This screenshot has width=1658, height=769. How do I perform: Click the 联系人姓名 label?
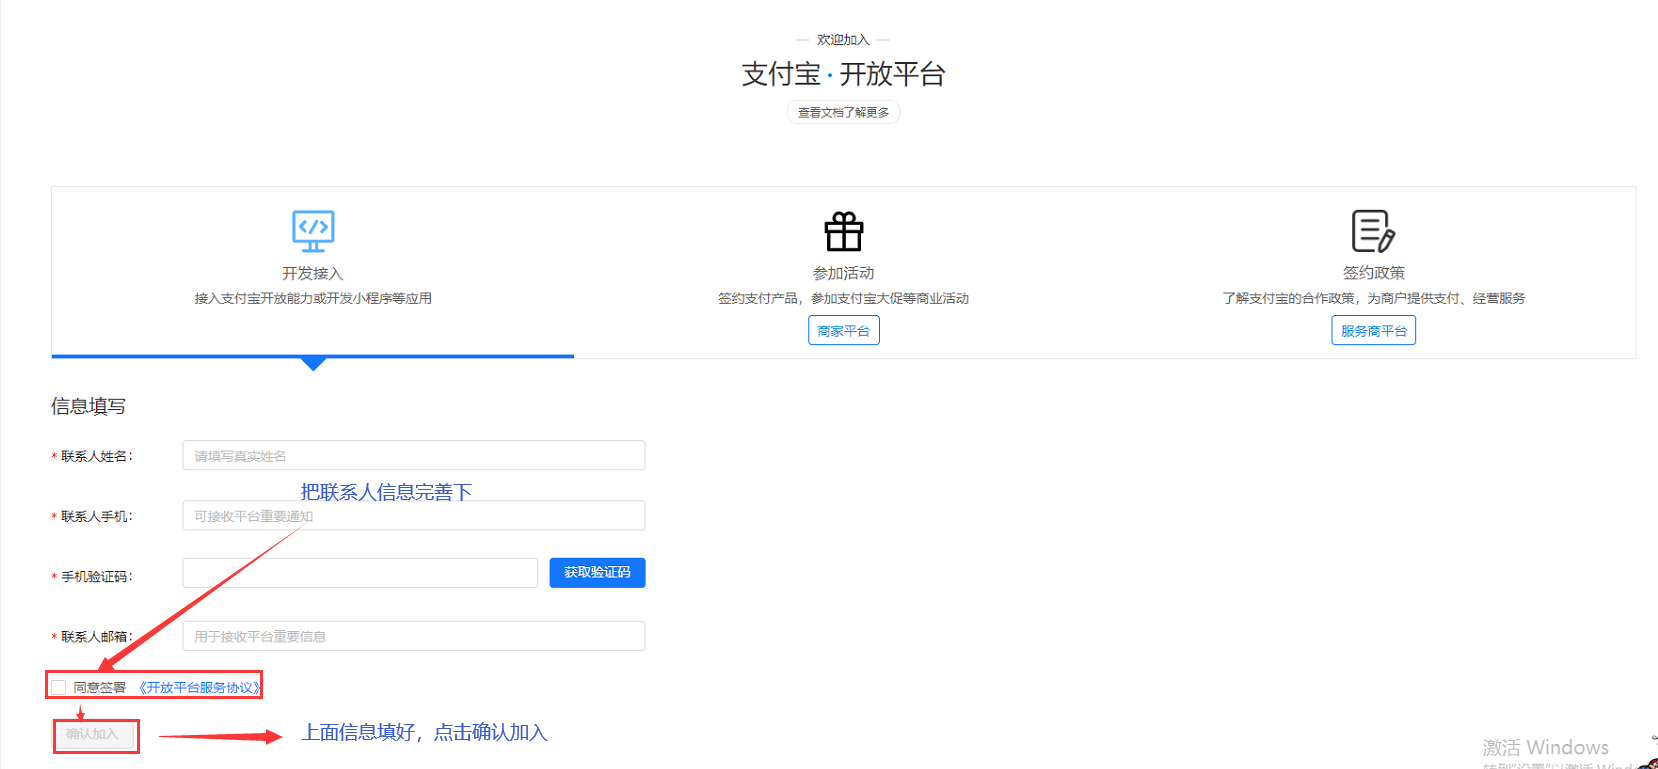click(x=96, y=456)
